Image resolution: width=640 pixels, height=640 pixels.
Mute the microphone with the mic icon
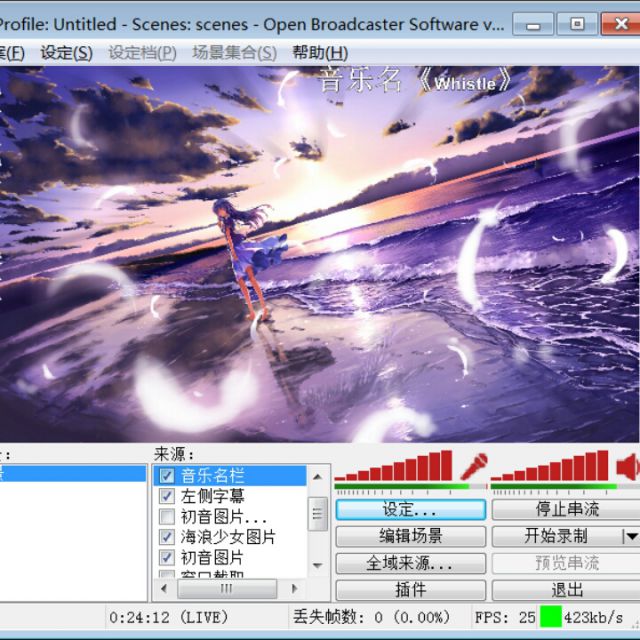tap(473, 466)
